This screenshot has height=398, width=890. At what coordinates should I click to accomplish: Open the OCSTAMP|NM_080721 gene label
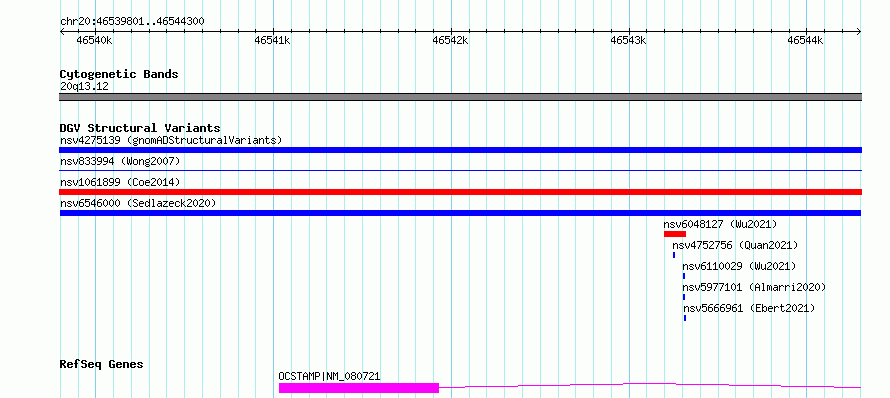tap(329, 376)
